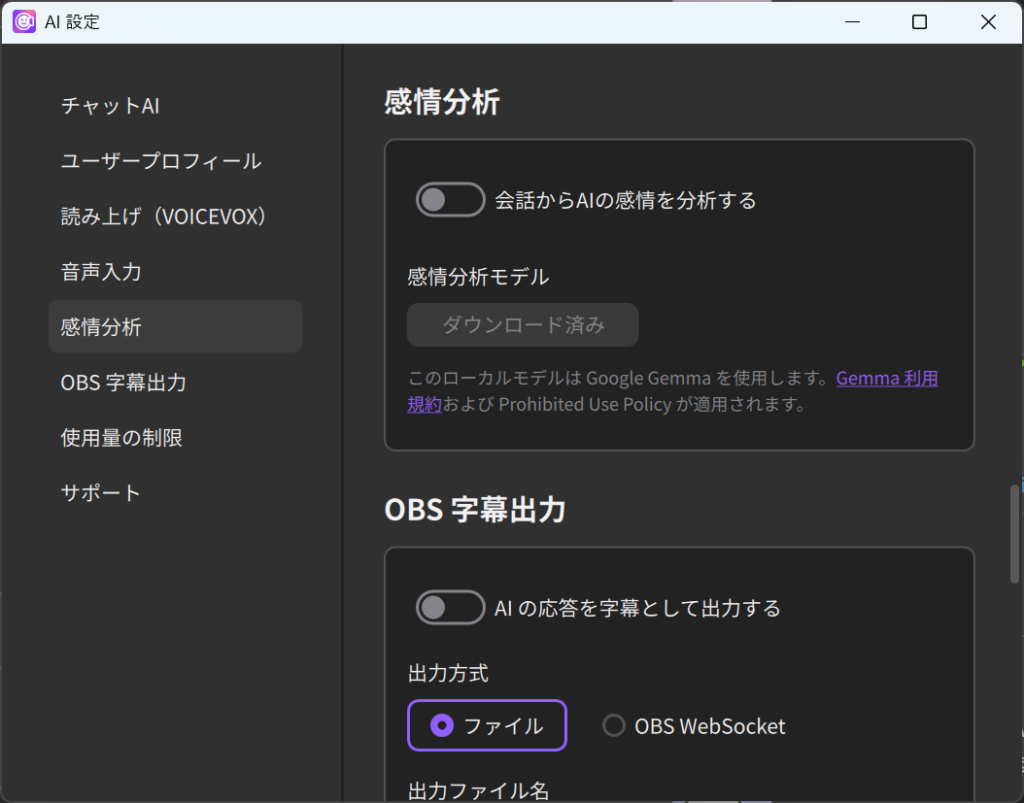The height and width of the screenshot is (803, 1024).
Task: Enable 会話からAIの感情を分析する toggle
Action: [450, 200]
